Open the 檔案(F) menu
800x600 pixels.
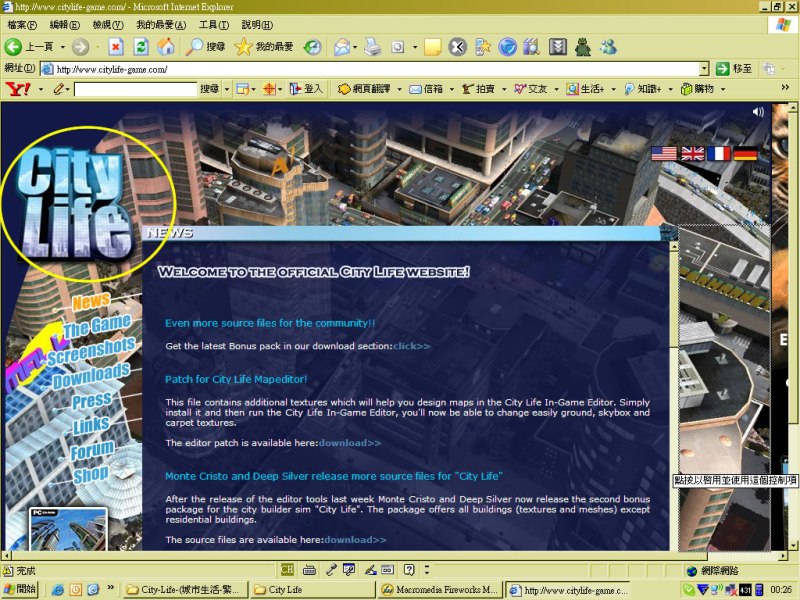[22, 24]
